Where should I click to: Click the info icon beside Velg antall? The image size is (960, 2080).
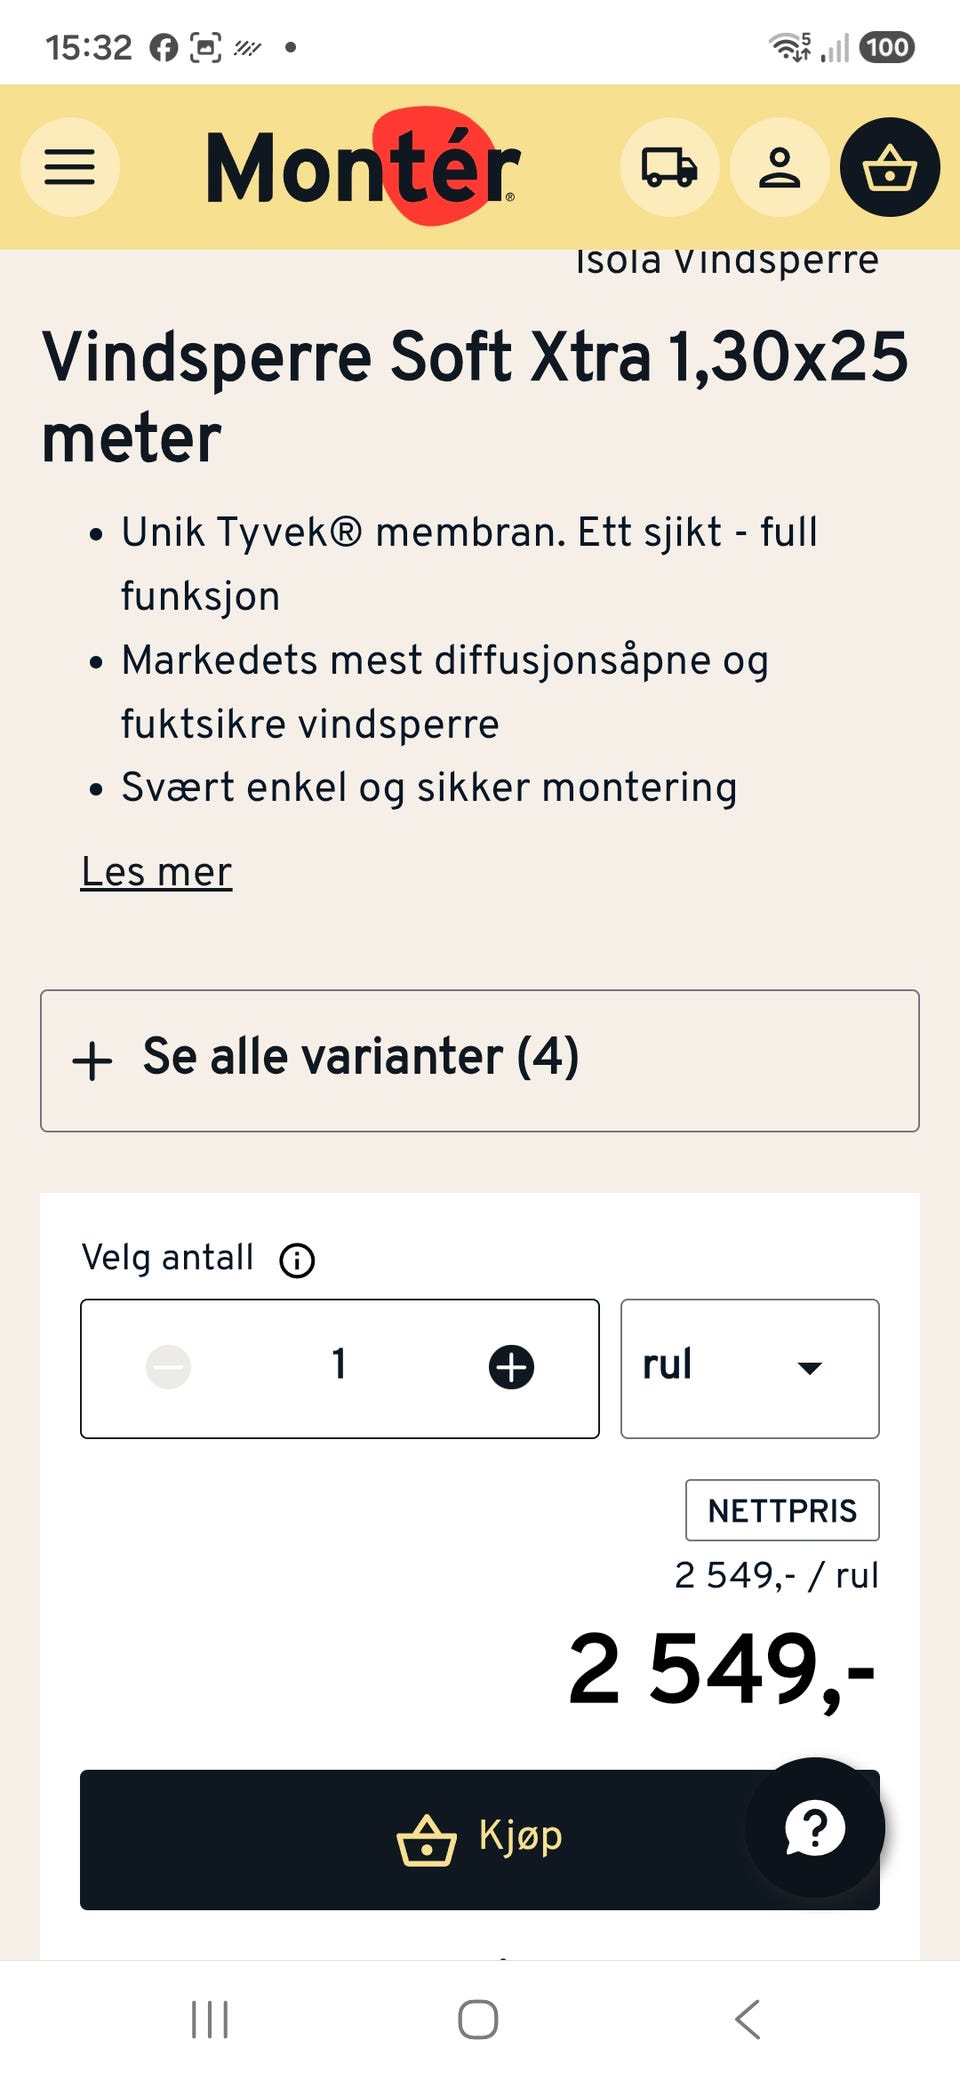[x=297, y=1260]
